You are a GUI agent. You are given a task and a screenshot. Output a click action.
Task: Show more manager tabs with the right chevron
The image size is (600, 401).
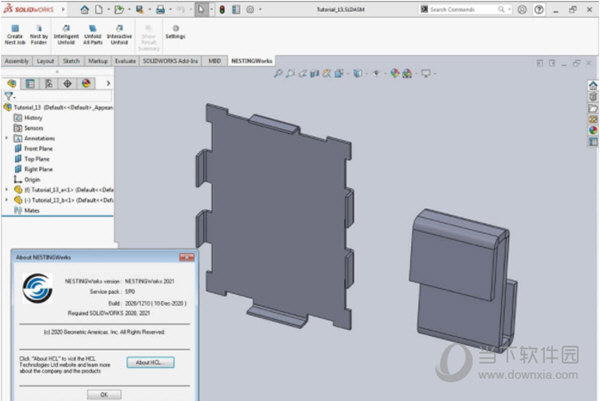tap(108, 83)
